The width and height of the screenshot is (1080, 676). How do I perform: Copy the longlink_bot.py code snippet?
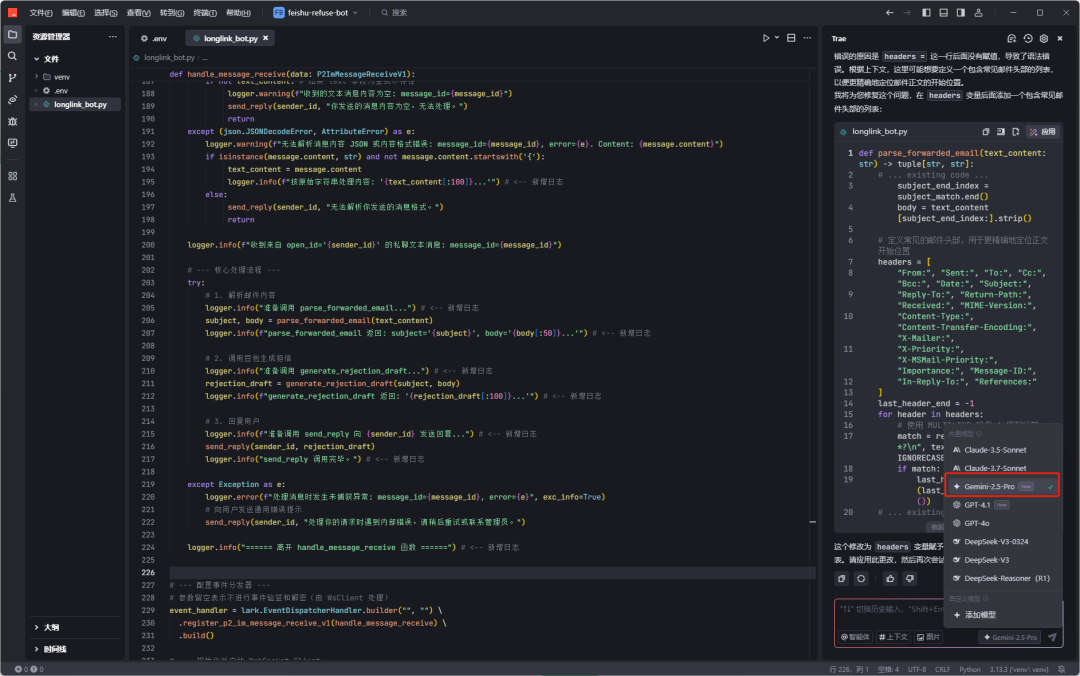(x=986, y=131)
